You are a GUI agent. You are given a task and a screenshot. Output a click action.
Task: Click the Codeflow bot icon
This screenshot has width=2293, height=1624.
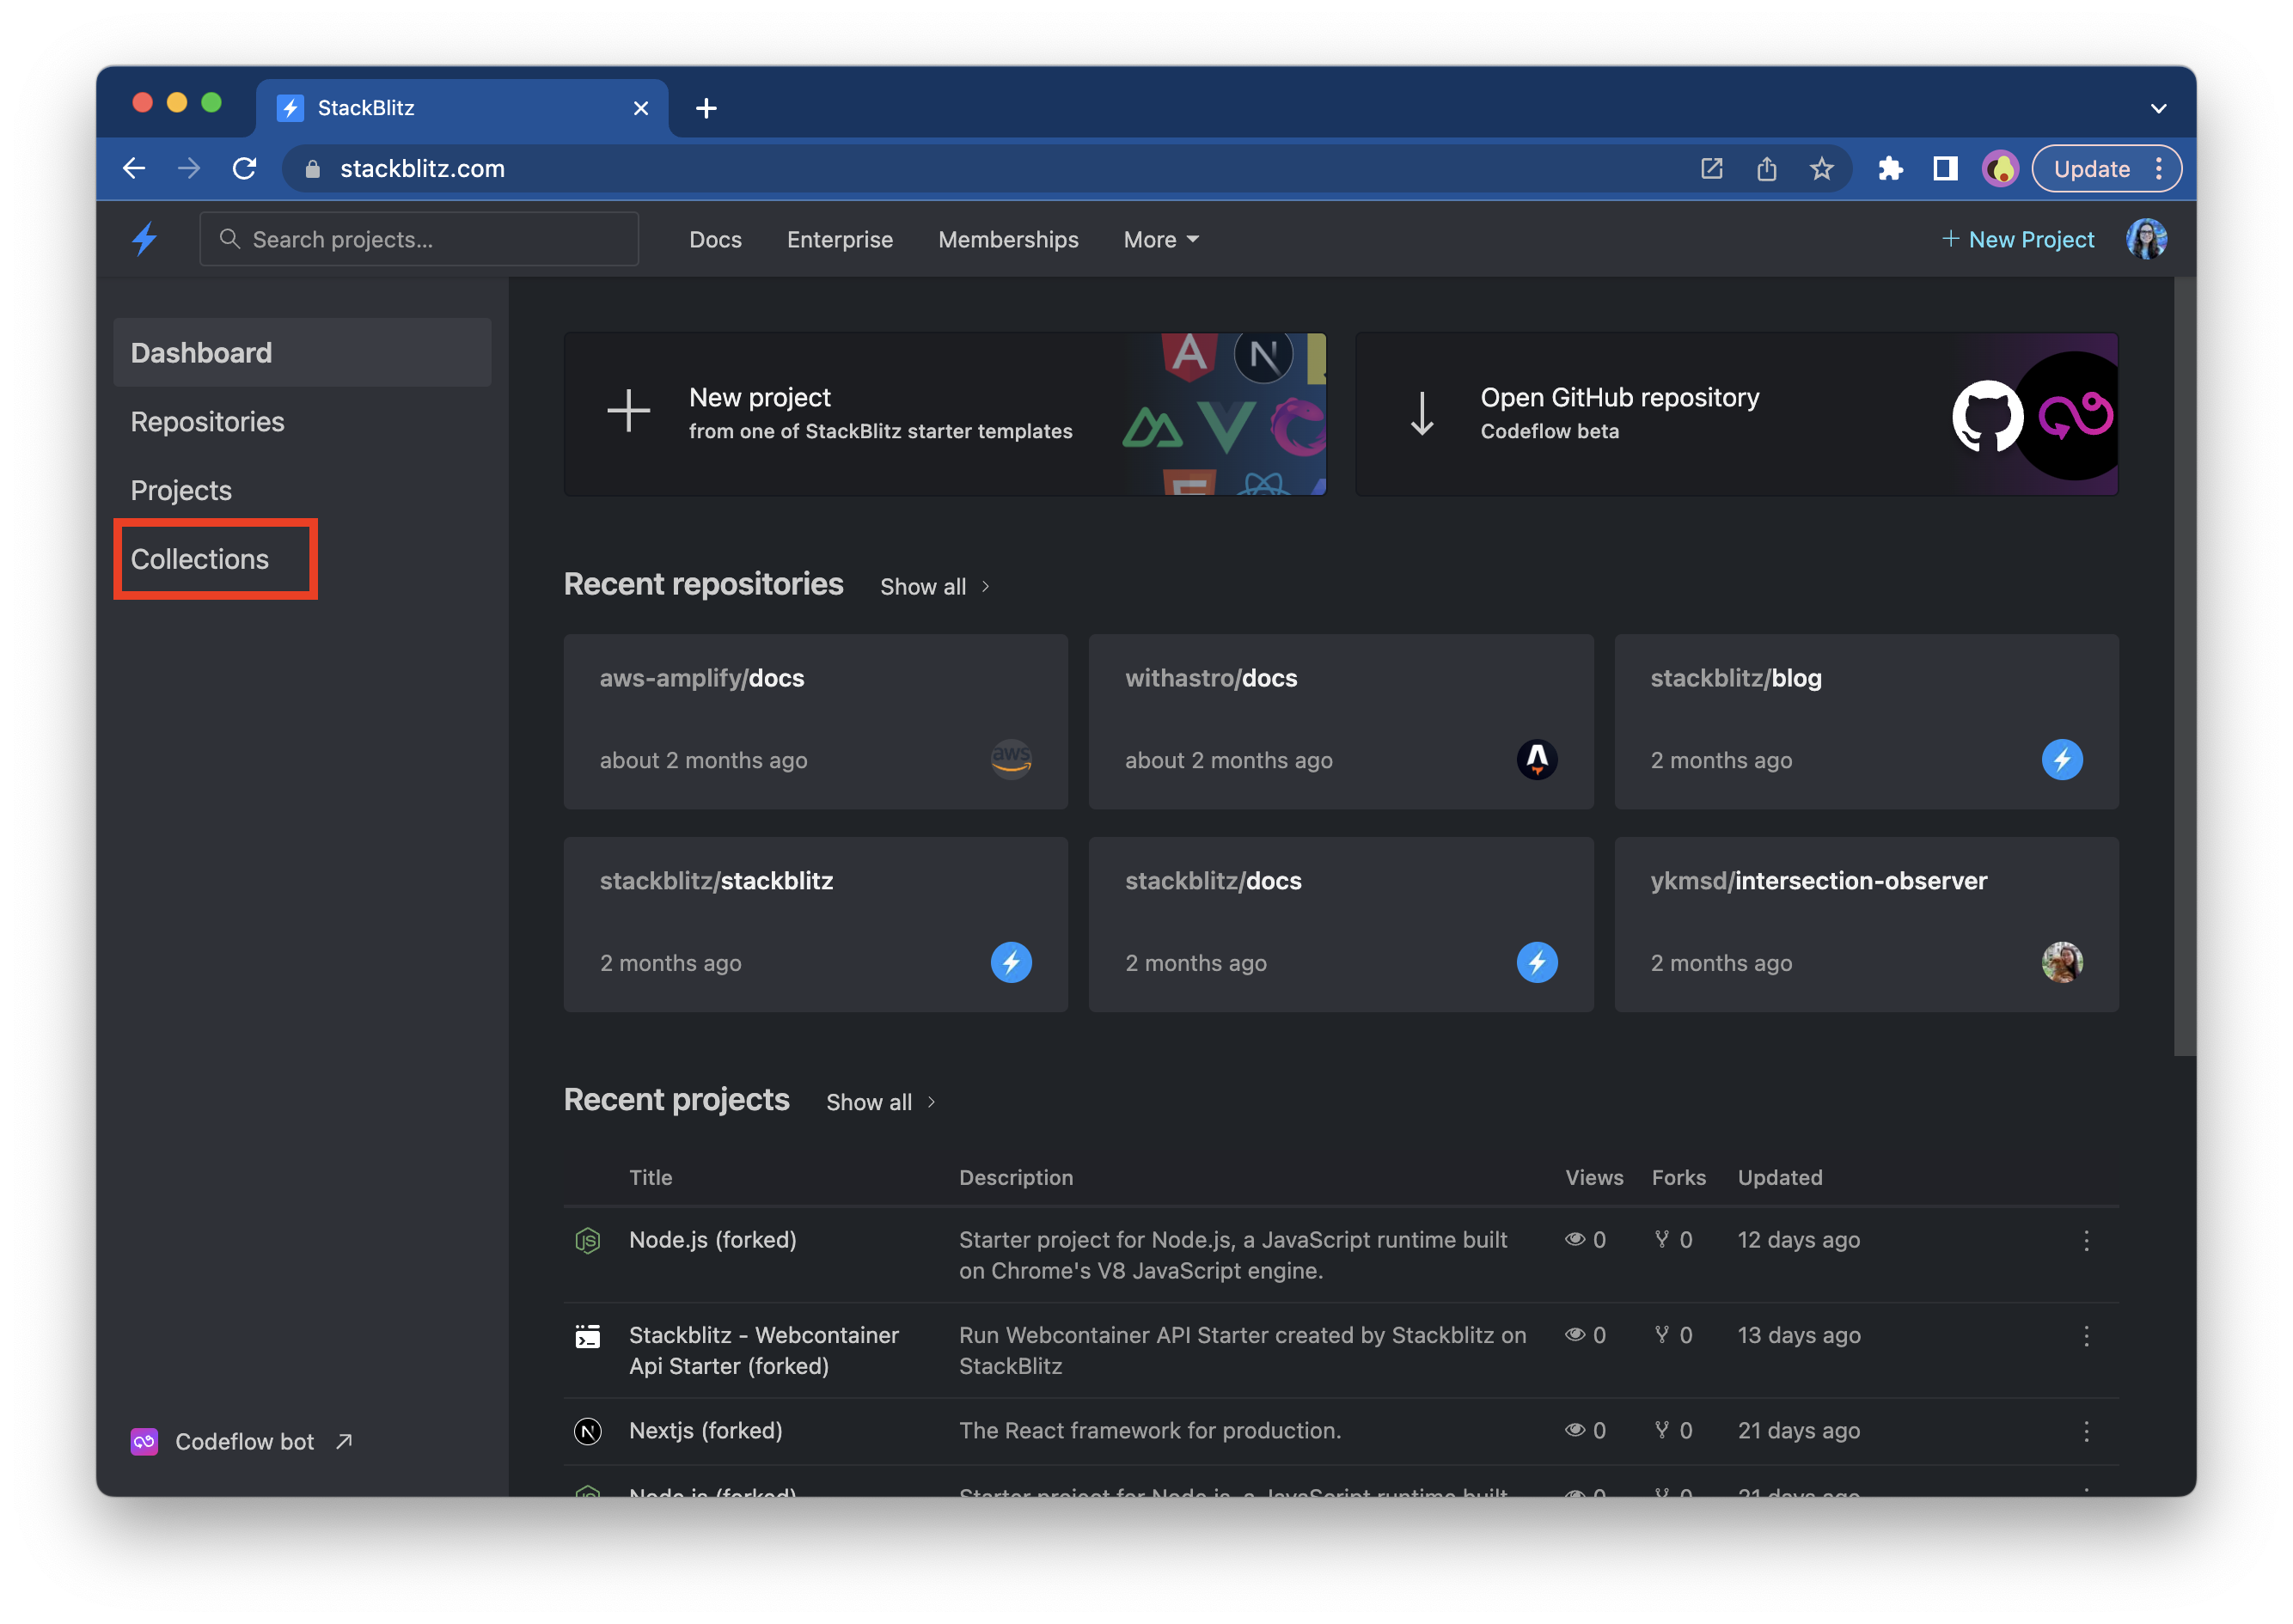144,1441
